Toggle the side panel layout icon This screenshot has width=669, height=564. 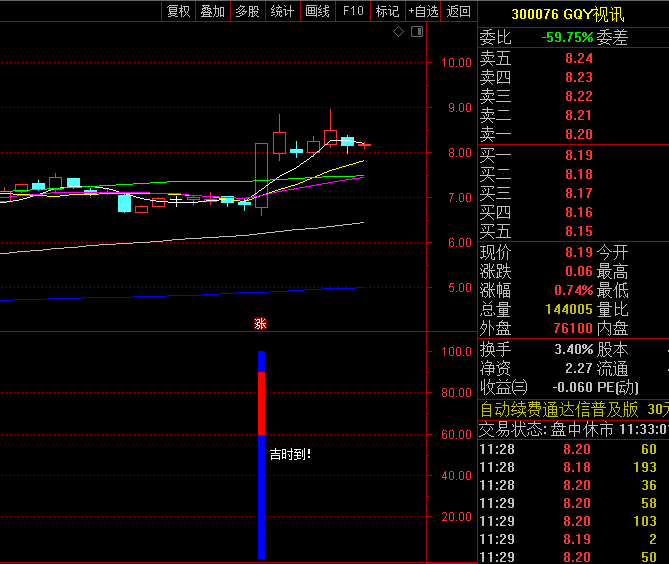[x=417, y=32]
